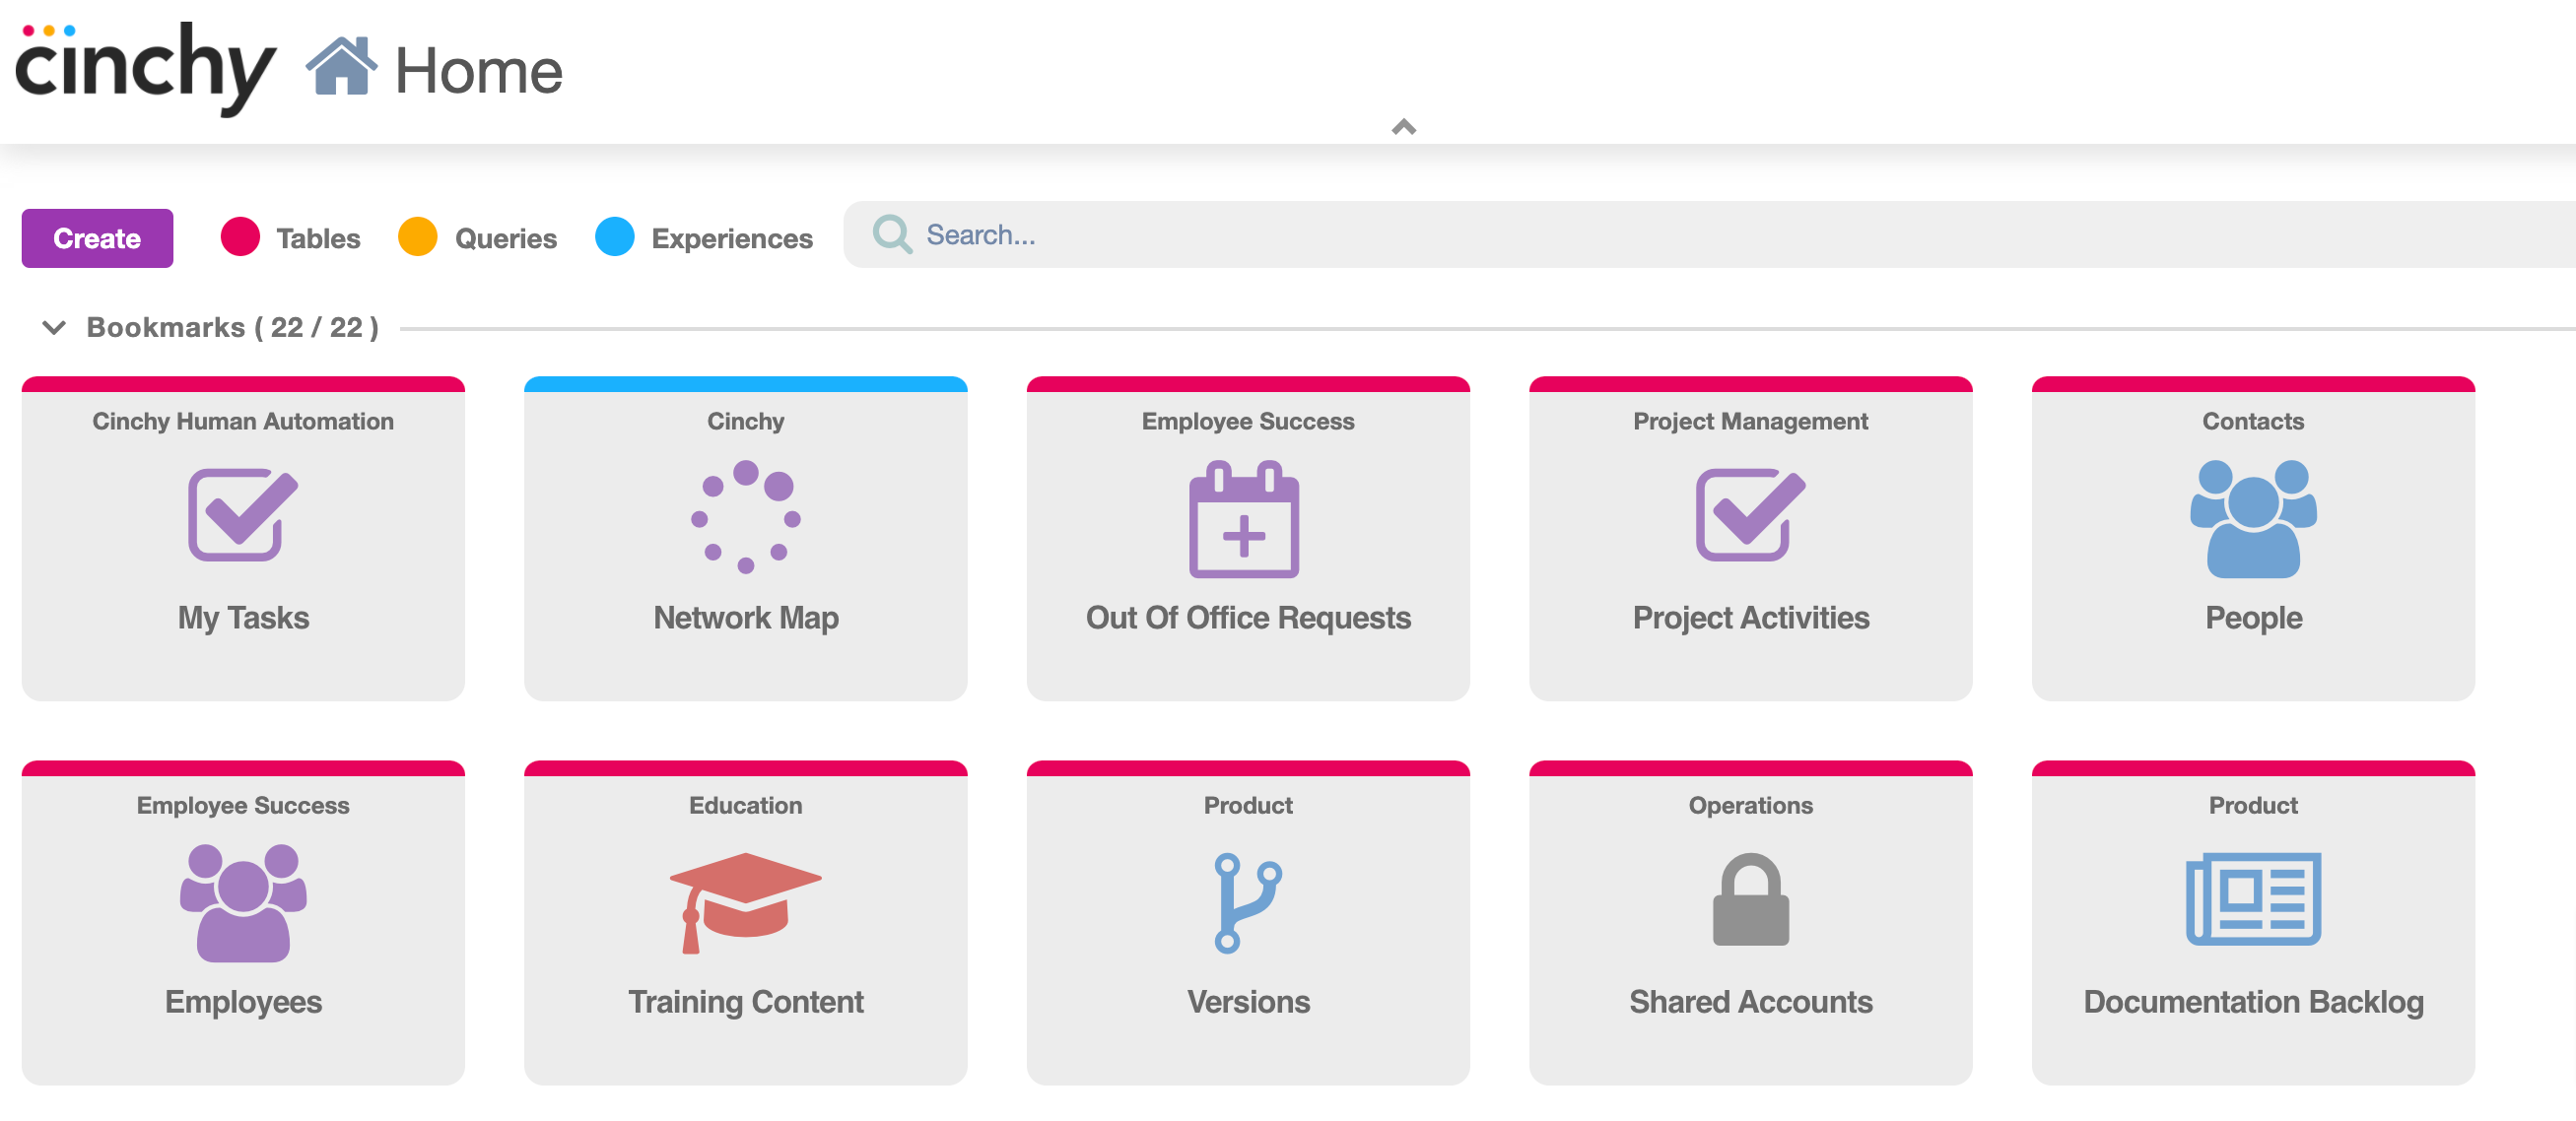Click the Project Management label
Screen dimensions: 2576x1121
click(1751, 421)
